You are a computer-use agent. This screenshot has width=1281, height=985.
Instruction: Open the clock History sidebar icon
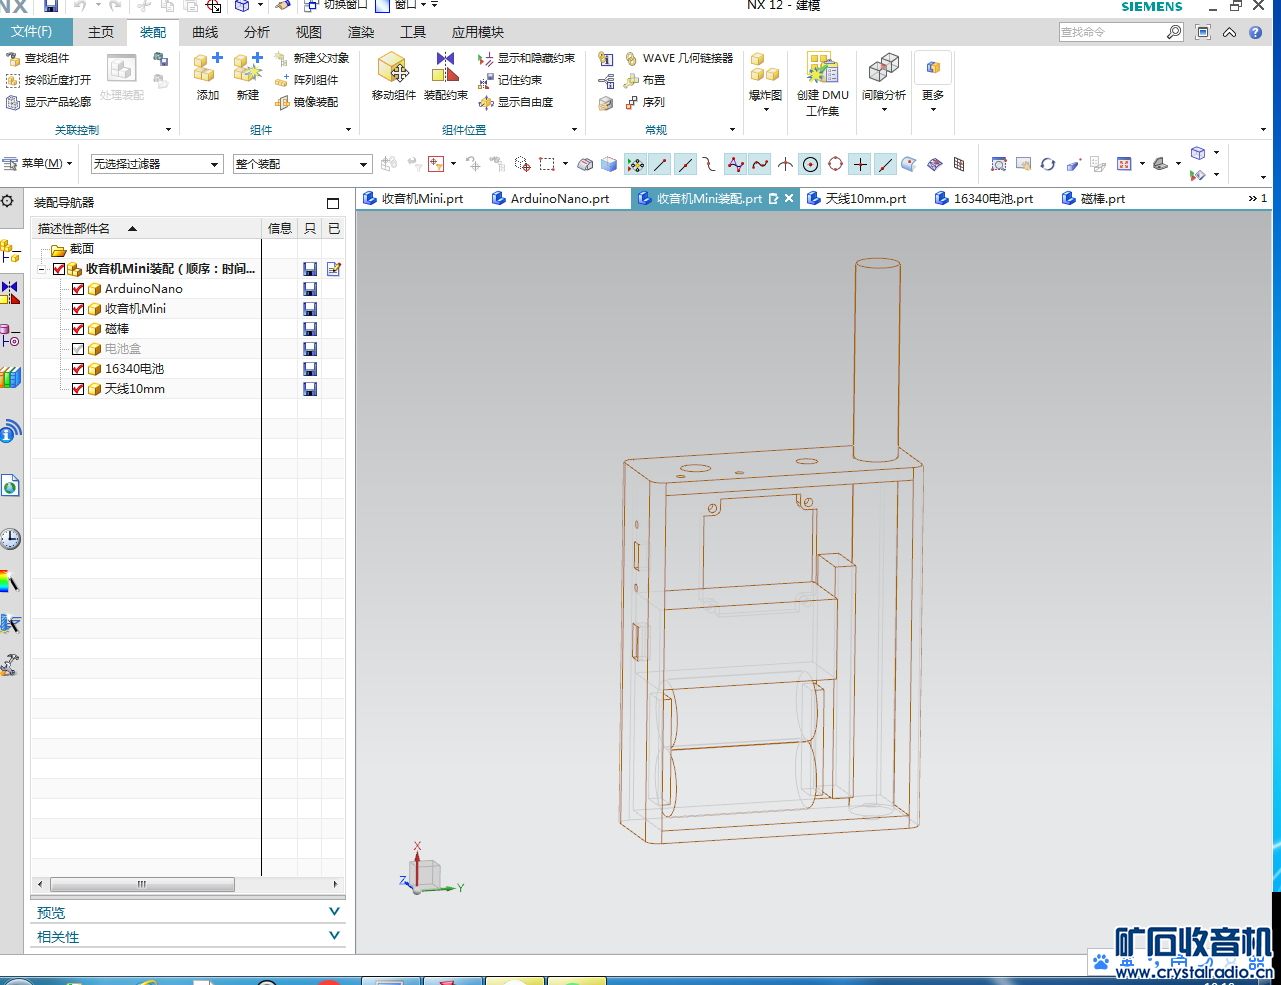(10, 539)
